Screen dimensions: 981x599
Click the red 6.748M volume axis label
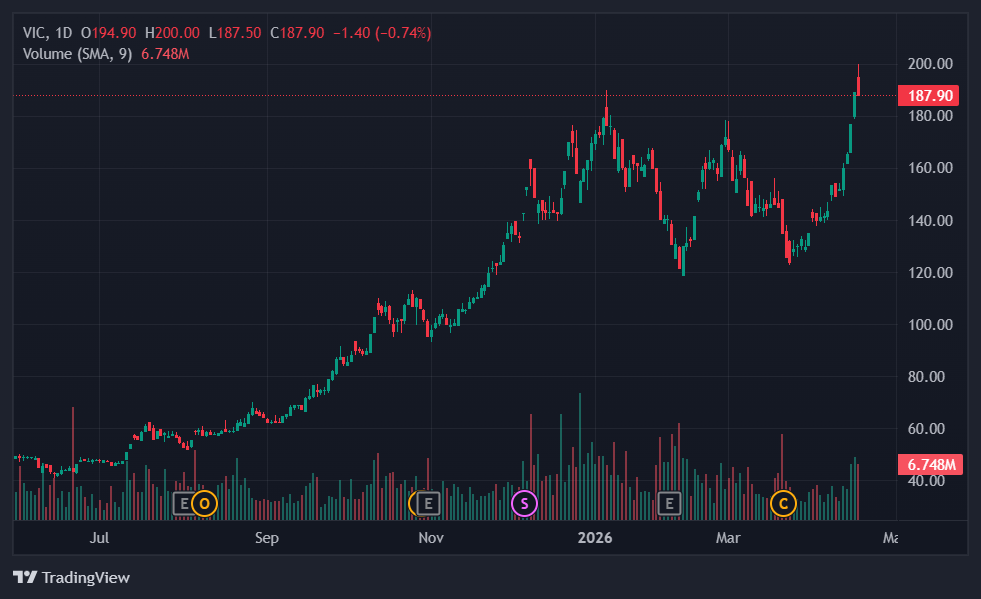[929, 464]
